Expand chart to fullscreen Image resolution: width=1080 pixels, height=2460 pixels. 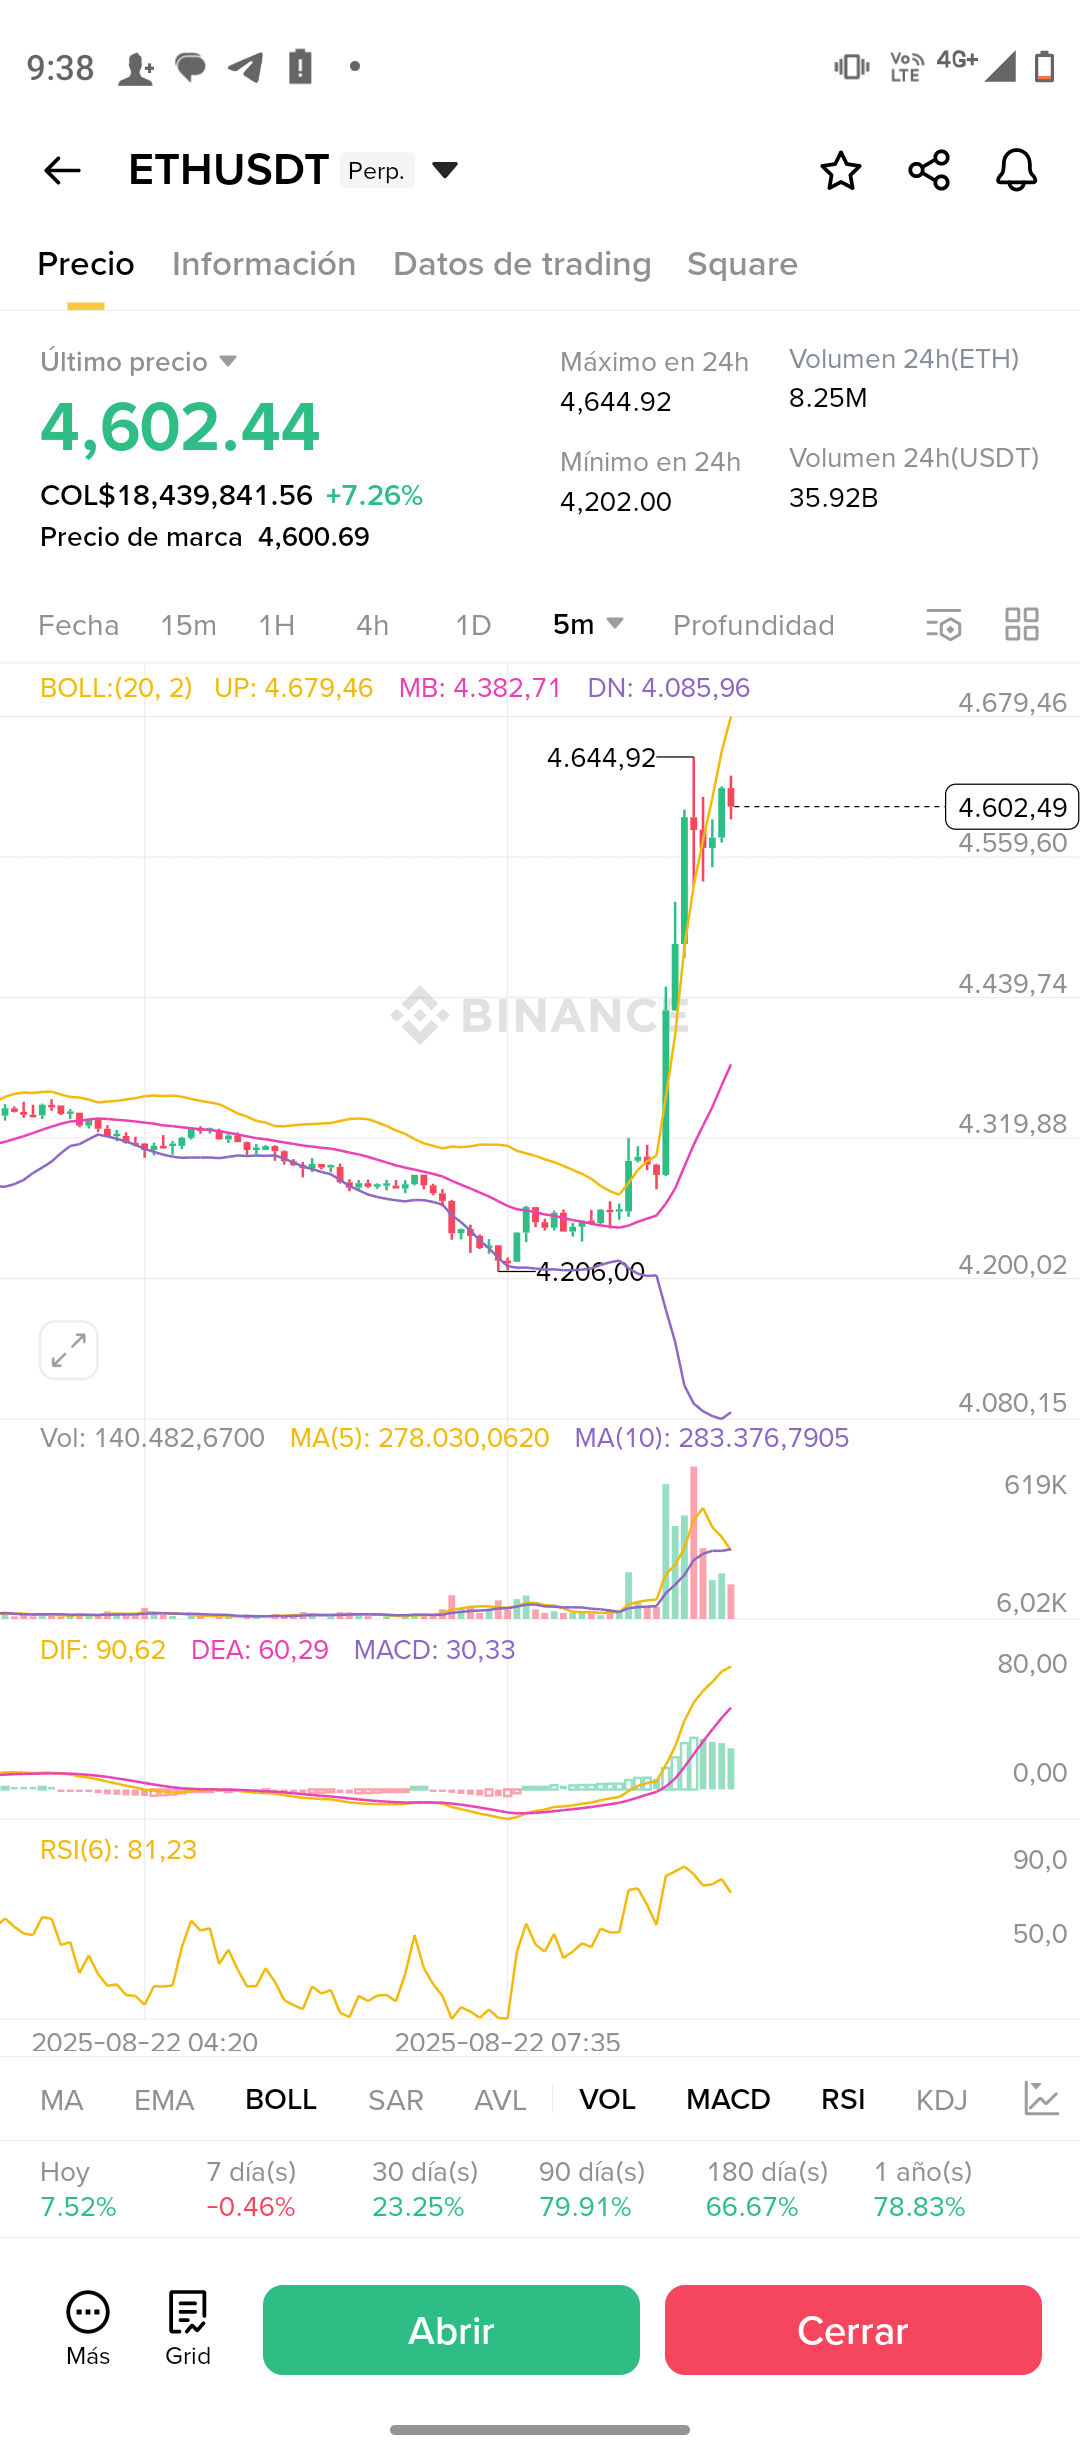click(x=69, y=1350)
